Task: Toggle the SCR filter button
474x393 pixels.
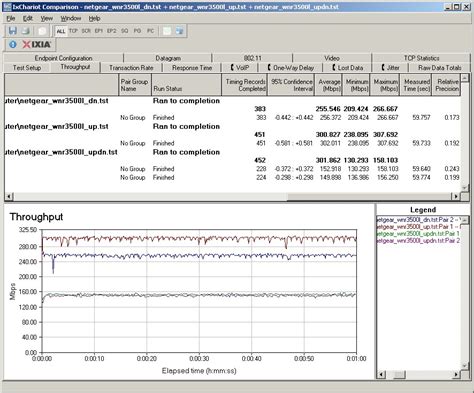Action: coord(86,31)
